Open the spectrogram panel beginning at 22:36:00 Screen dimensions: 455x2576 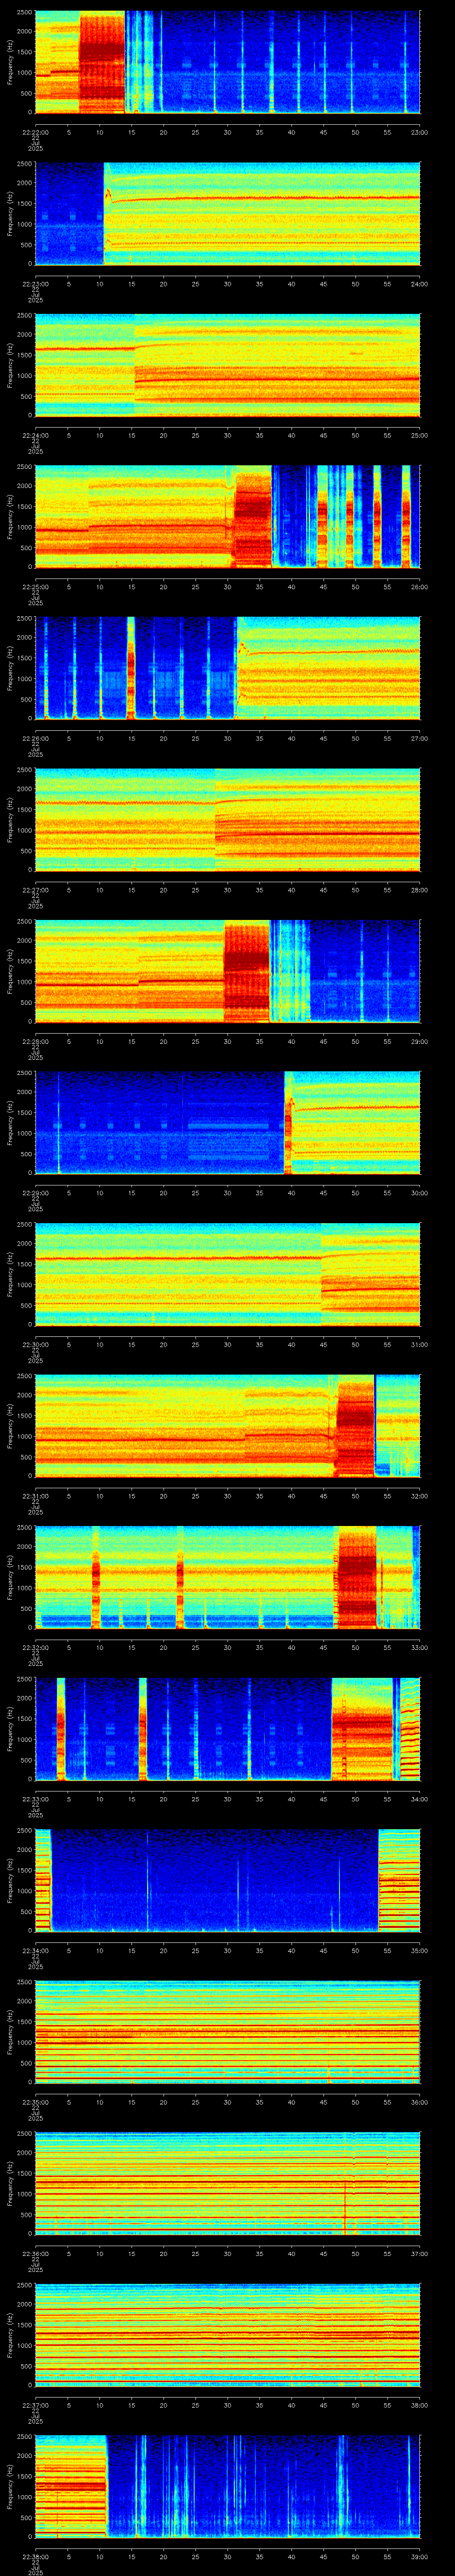227,2183
